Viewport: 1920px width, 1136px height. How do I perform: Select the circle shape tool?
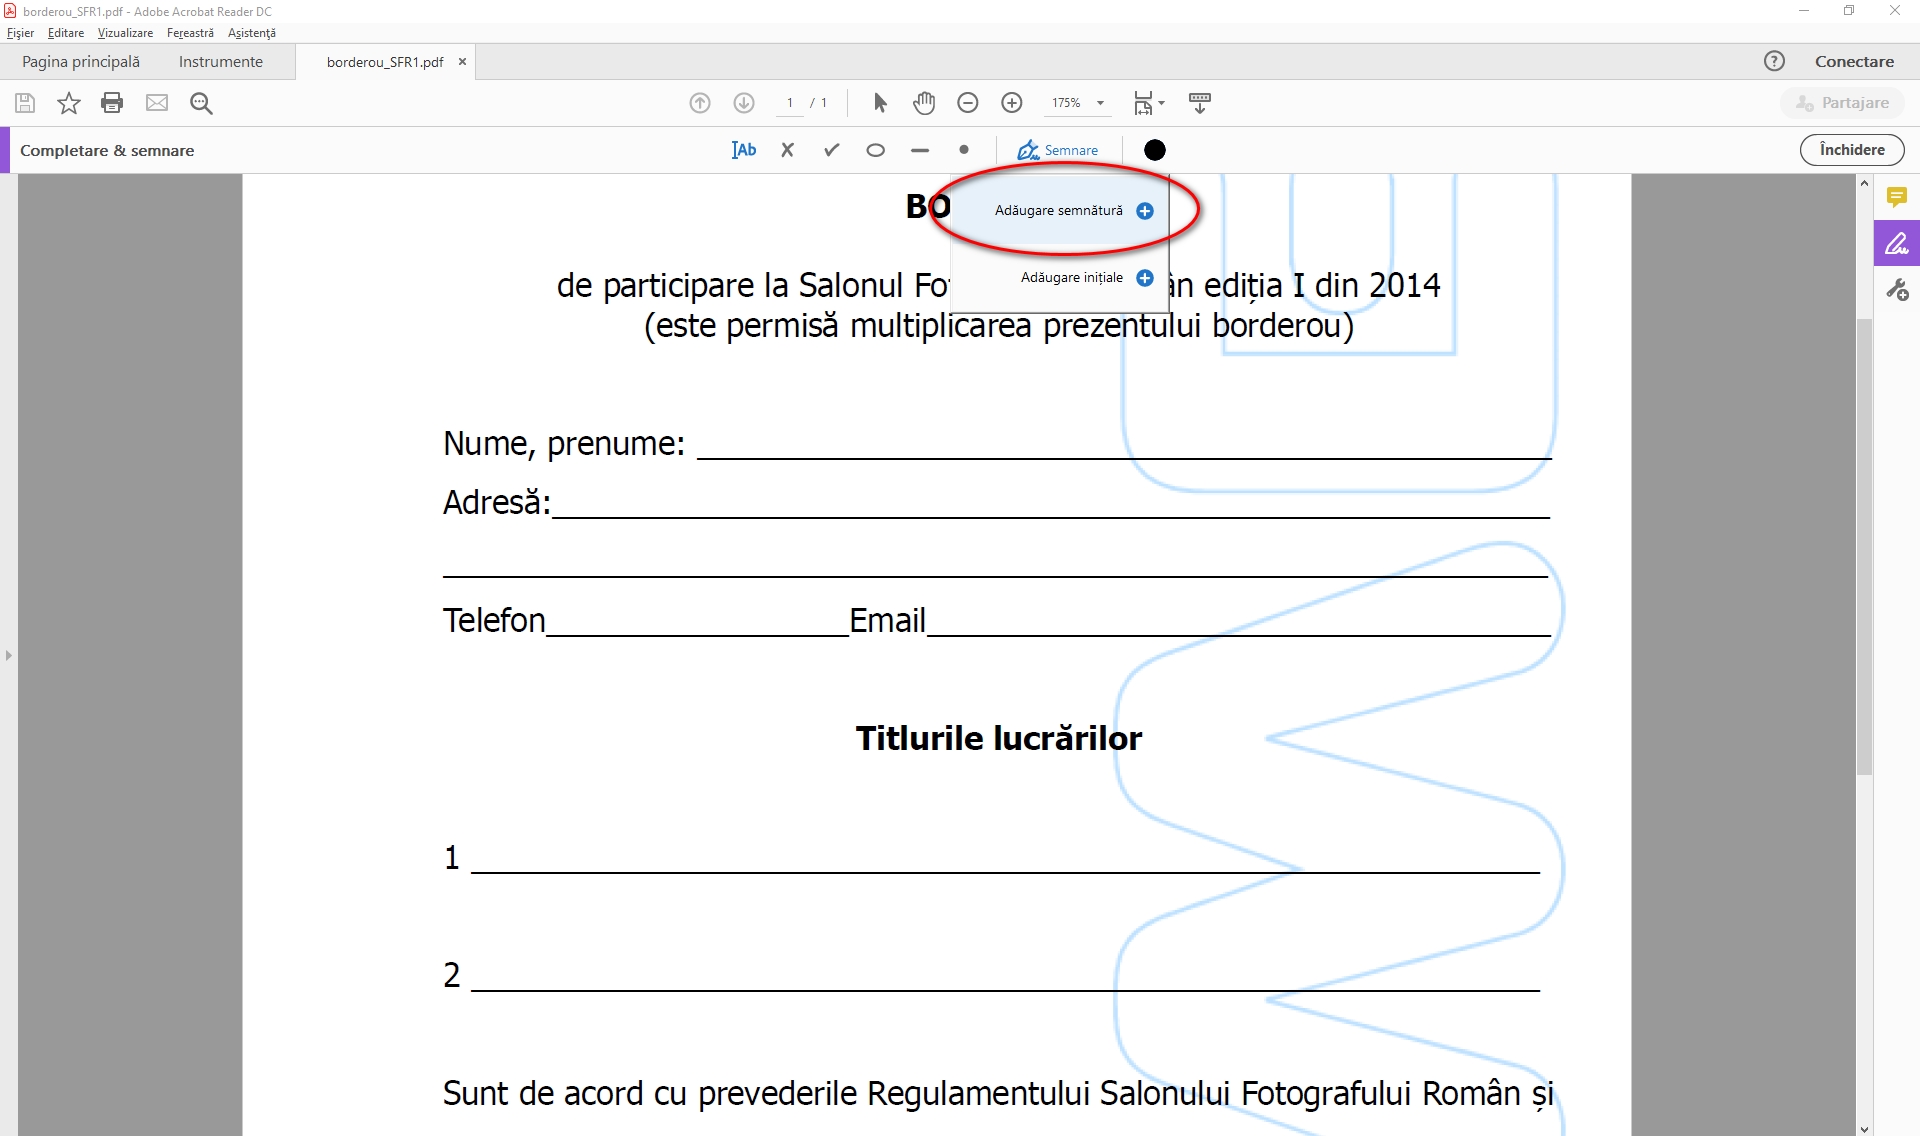click(875, 150)
